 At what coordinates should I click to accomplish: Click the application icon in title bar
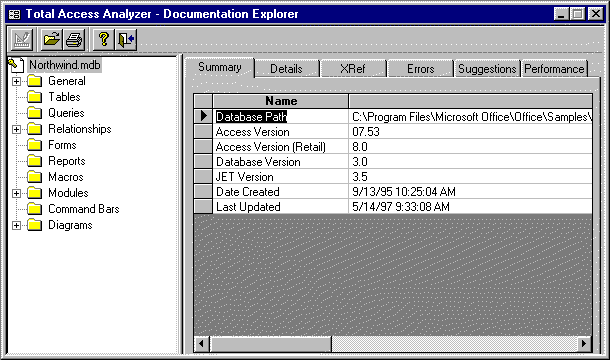(15, 15)
